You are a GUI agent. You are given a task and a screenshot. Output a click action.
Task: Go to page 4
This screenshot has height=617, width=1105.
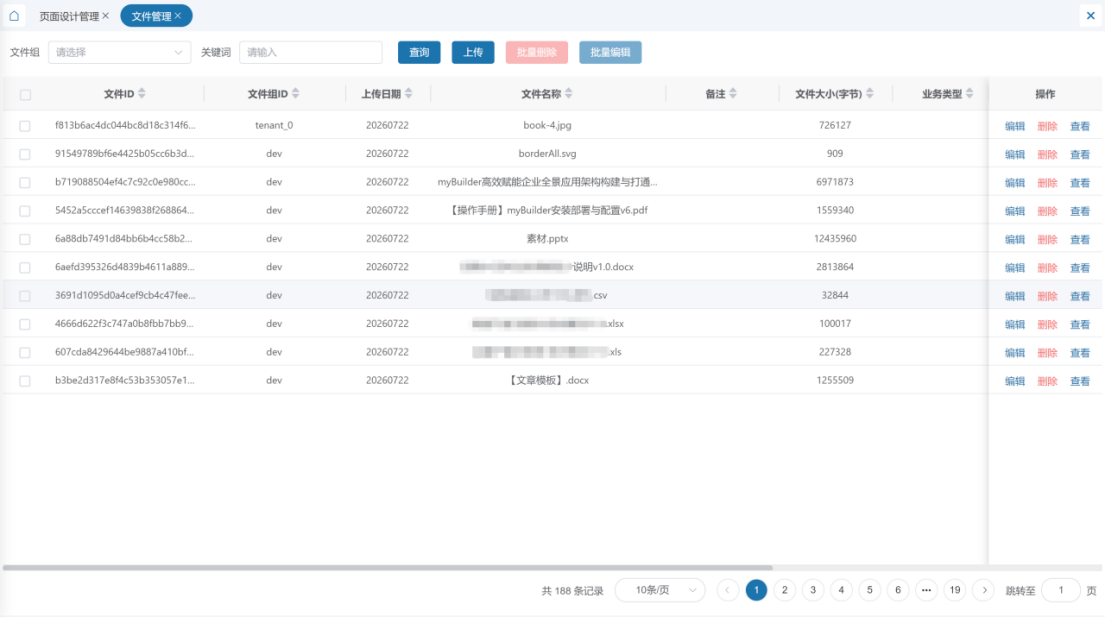[841, 590]
